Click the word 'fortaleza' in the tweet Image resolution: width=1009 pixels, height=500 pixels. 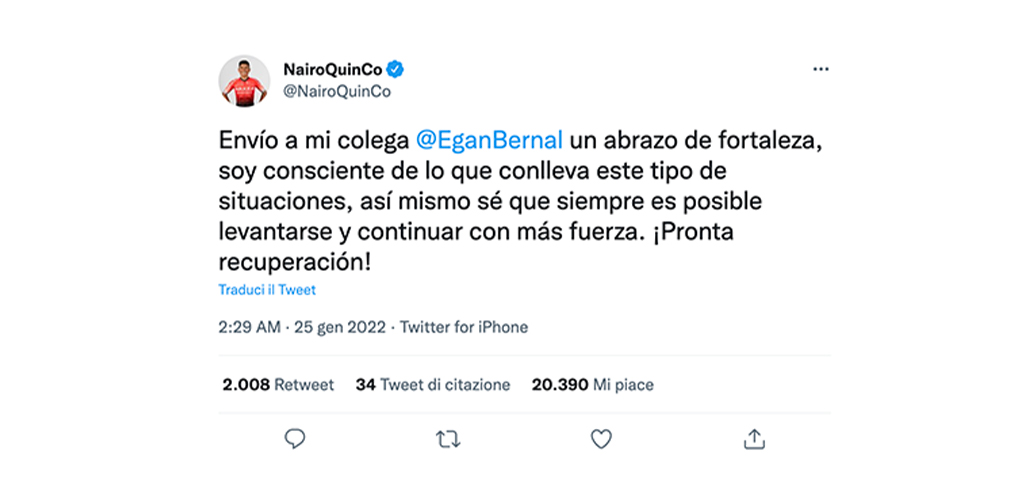762,137
